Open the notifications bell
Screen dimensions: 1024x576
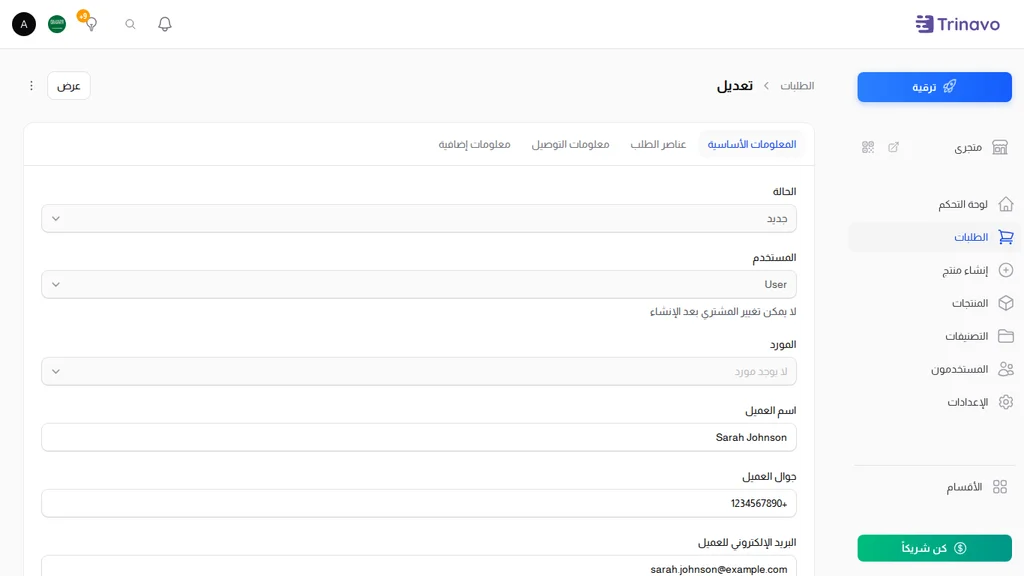tap(165, 24)
